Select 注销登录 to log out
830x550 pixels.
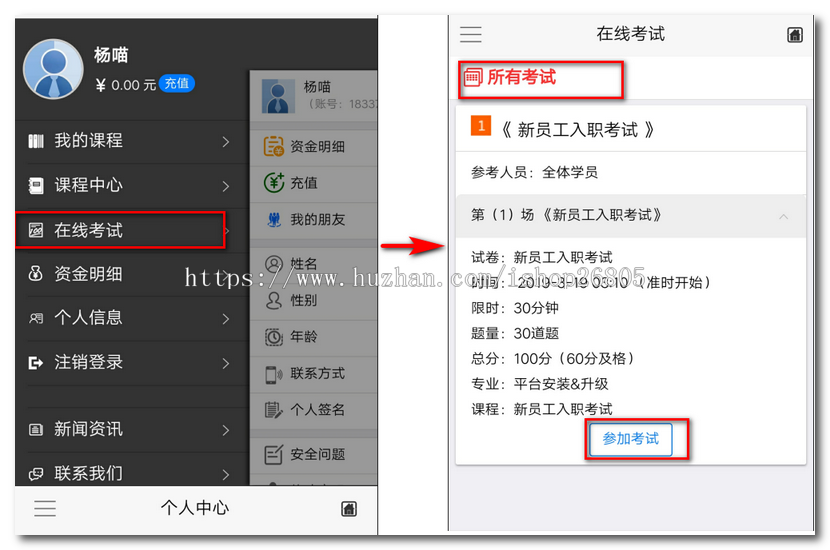[132, 363]
